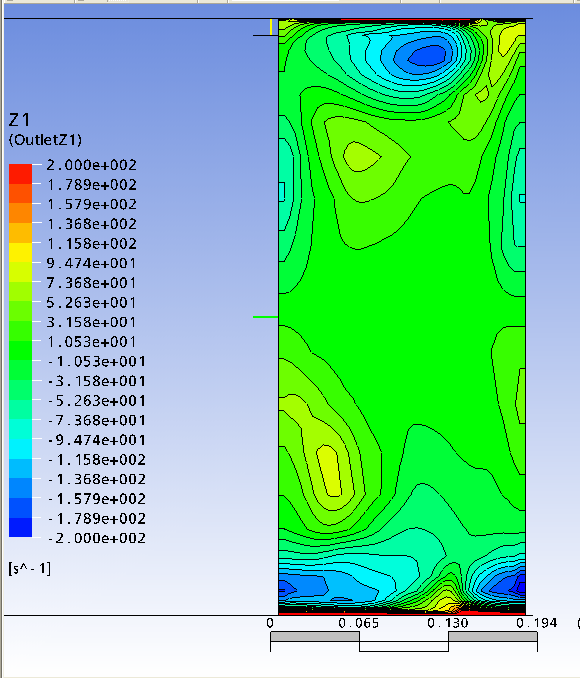Click the 0.065 scale ruler label
The width and height of the screenshot is (580, 678).
[x=359, y=623]
